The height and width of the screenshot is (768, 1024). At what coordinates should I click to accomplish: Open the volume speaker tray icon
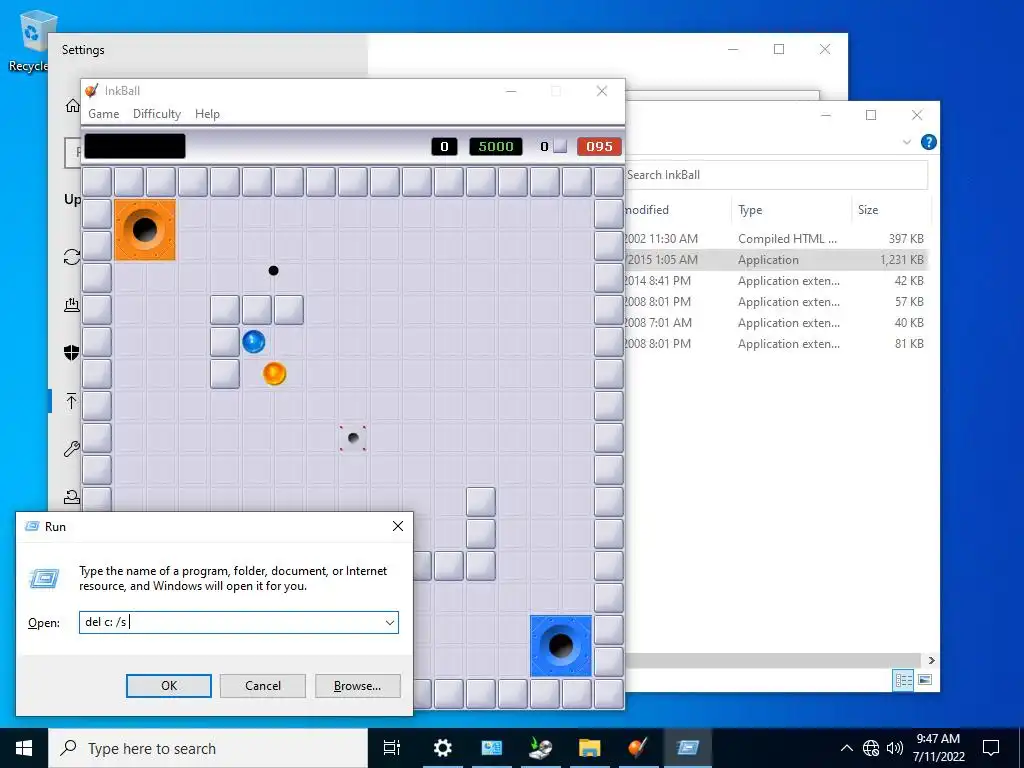894,748
